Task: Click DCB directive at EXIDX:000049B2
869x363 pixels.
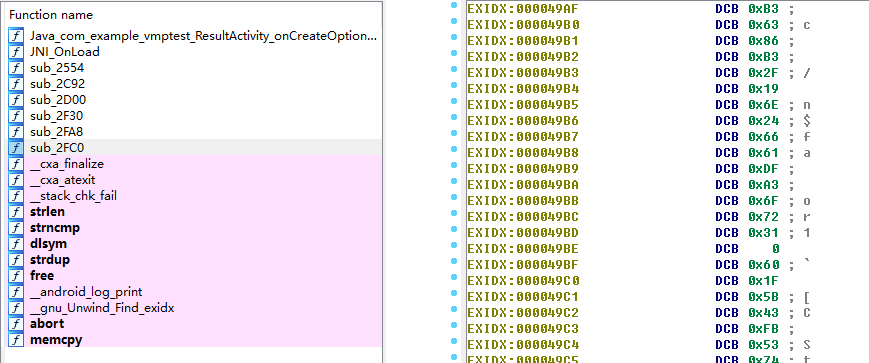Action: pos(727,57)
